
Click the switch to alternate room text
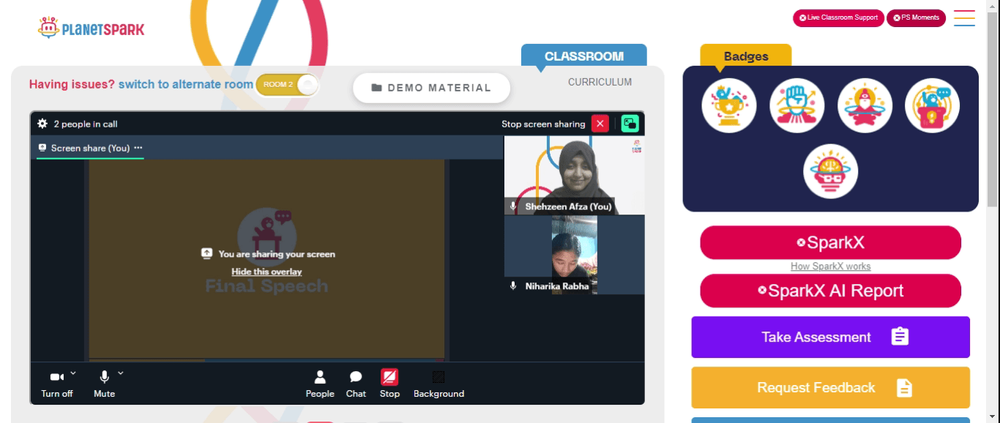tap(186, 84)
